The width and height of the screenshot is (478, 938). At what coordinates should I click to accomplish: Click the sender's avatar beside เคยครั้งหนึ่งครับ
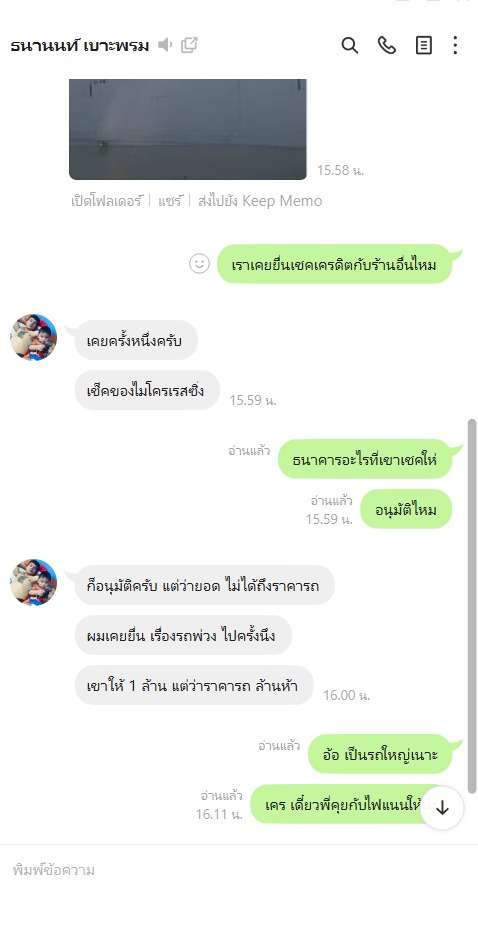click(x=34, y=337)
